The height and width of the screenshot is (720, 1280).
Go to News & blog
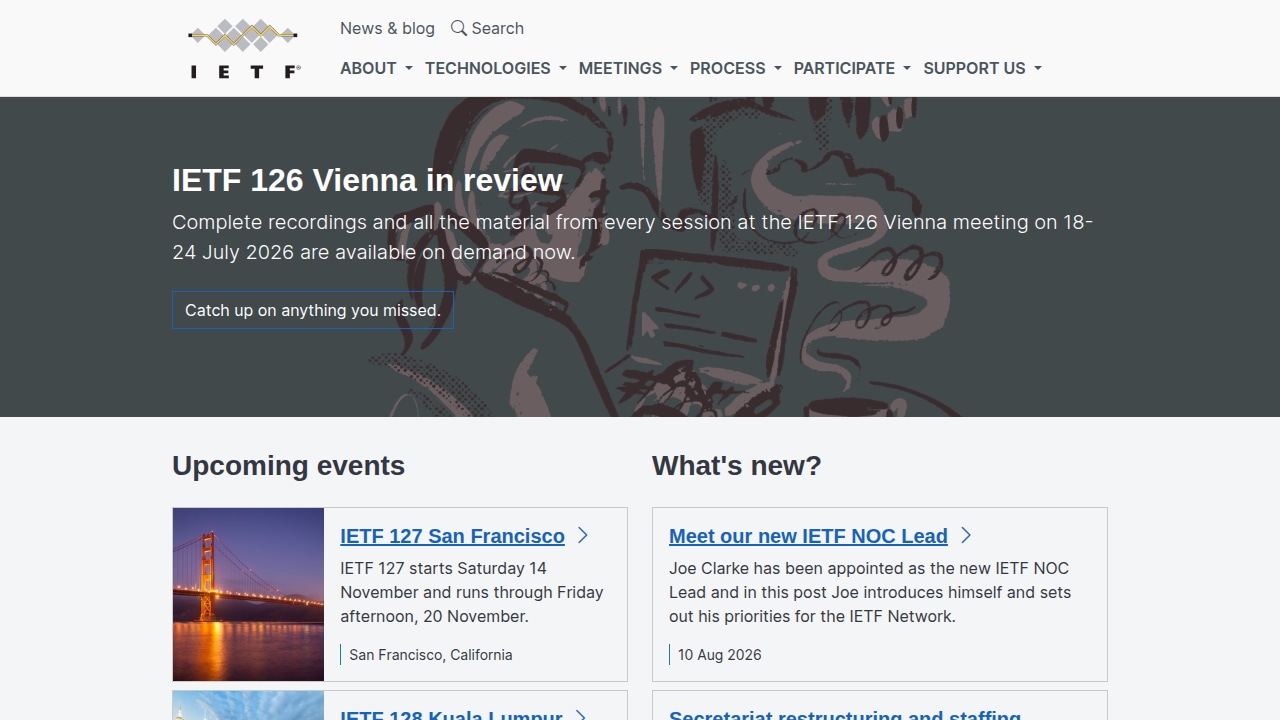(387, 28)
